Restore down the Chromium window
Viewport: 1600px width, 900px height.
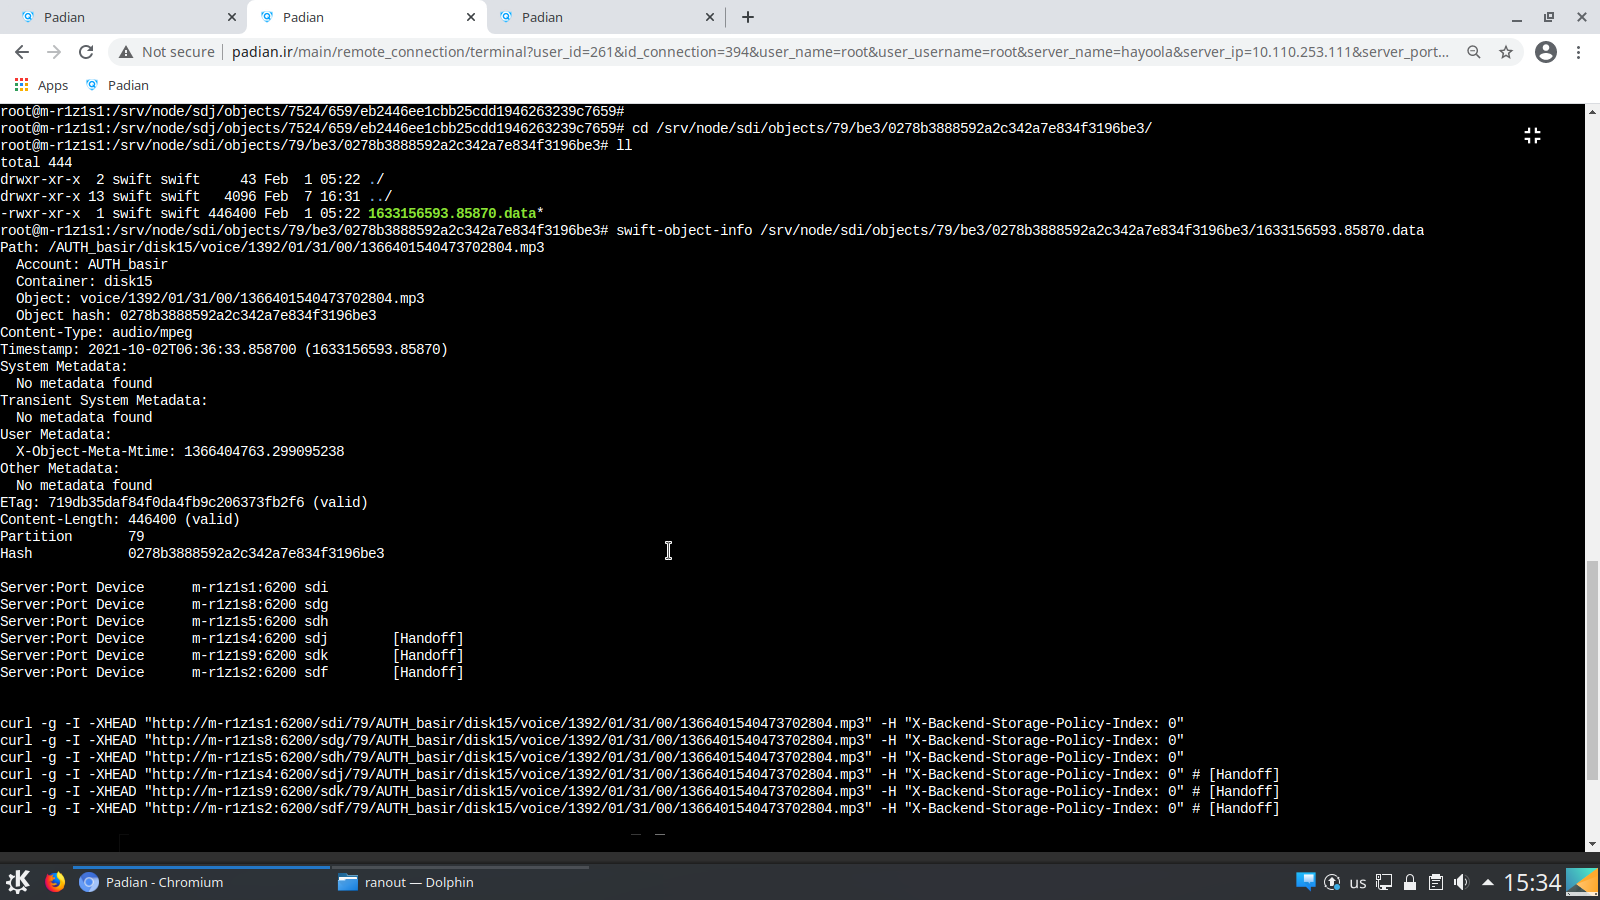click(x=1549, y=17)
